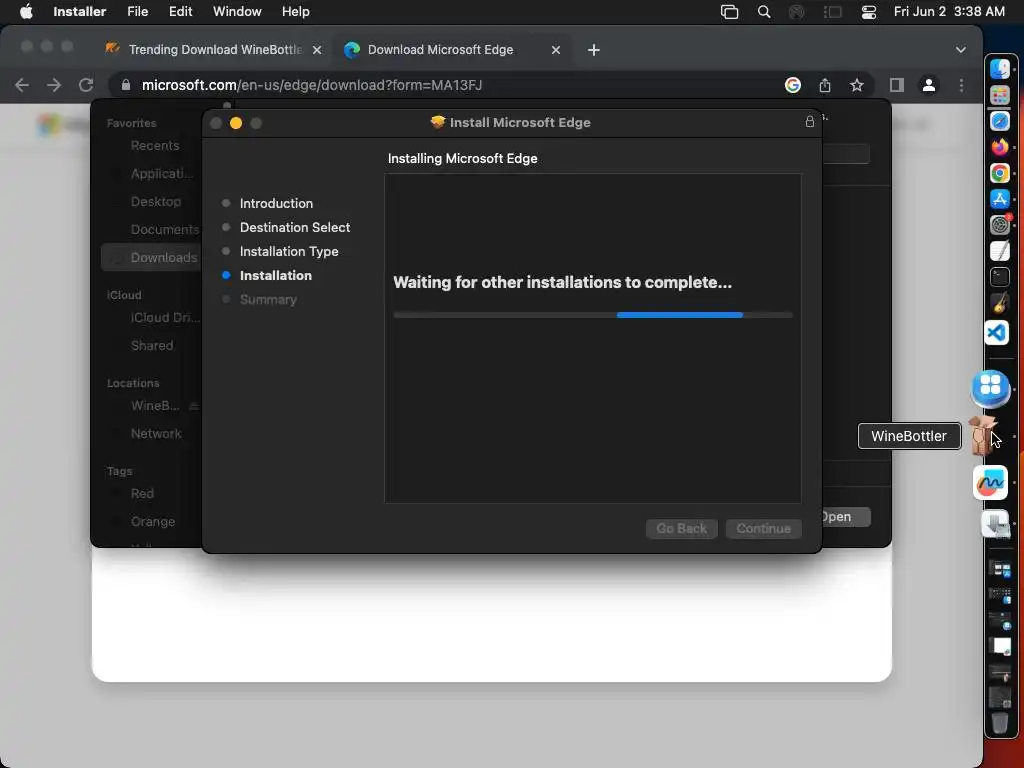Select the Installation Type step
Screen dimensions: 1024x768
[289, 251]
